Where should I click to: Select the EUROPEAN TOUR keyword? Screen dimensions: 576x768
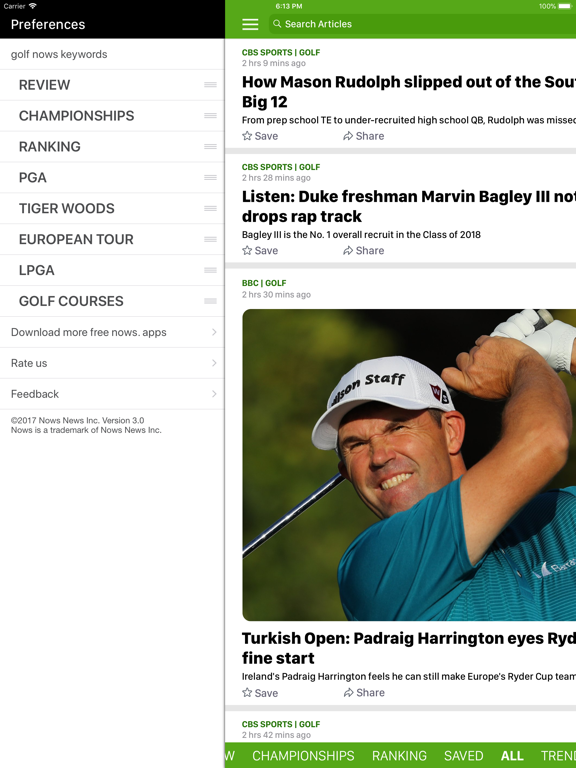click(76, 239)
